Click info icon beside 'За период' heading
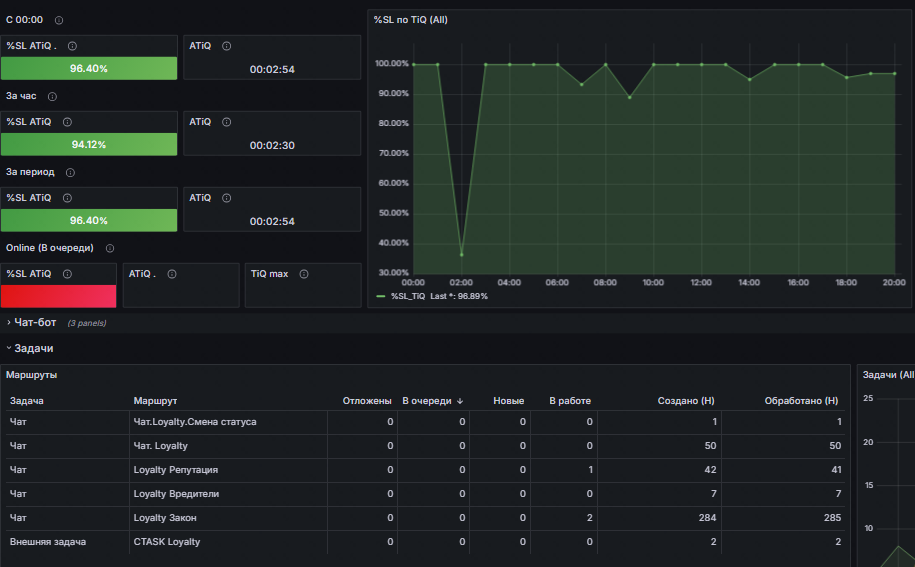 pyautogui.click(x=71, y=173)
